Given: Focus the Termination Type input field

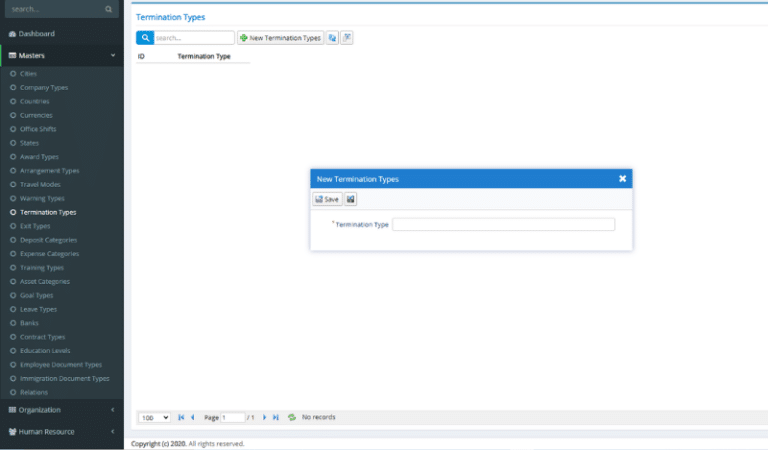Looking at the screenshot, I should [x=504, y=224].
